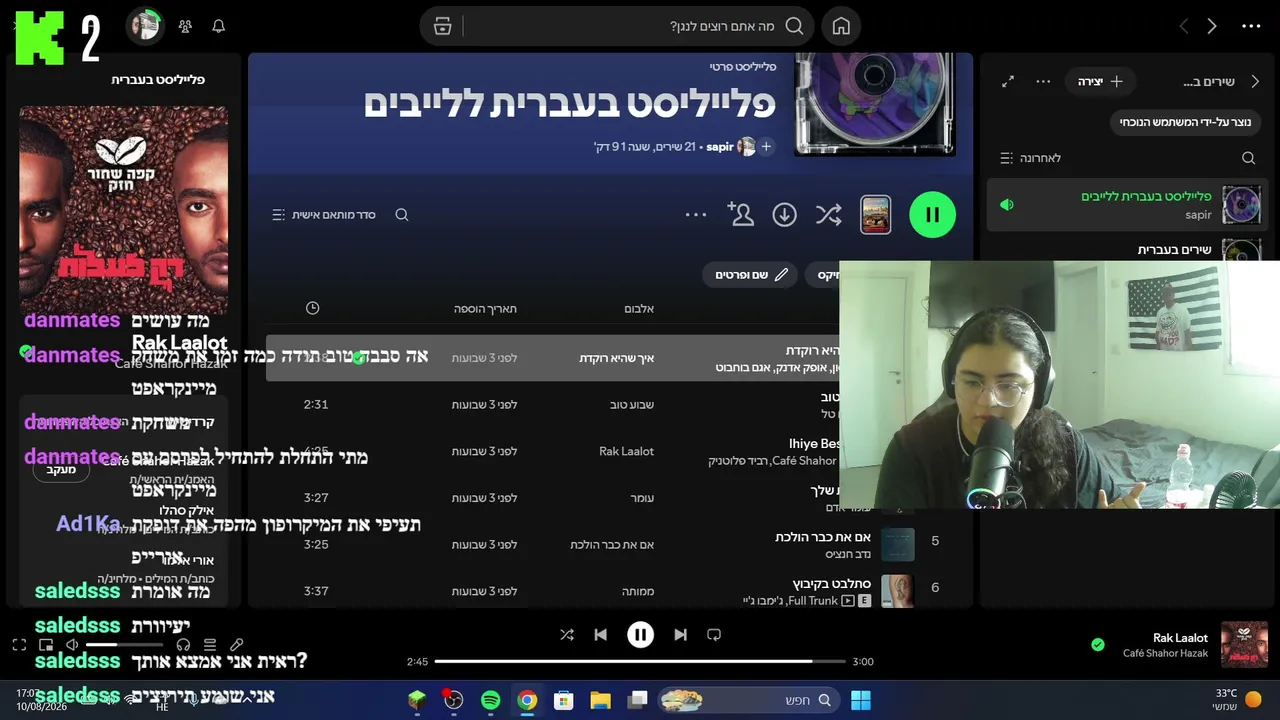Skip to the previous track
Screen dimensions: 1280x720
click(600, 634)
